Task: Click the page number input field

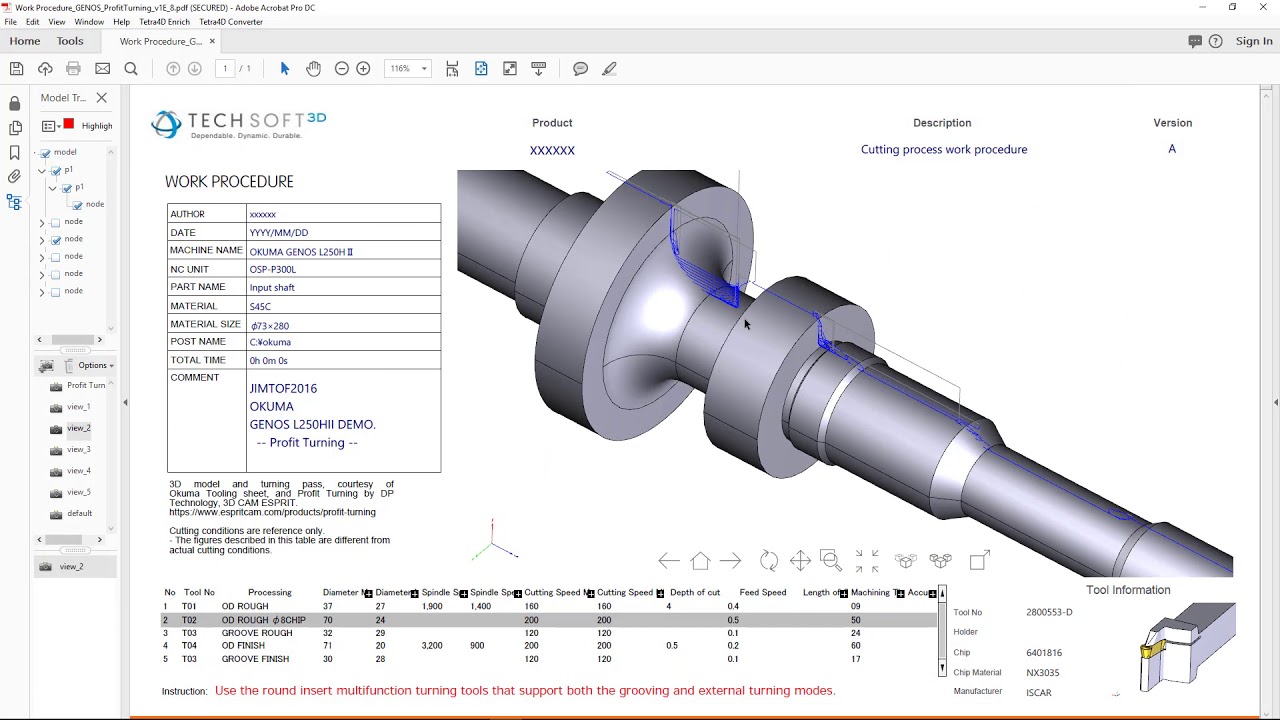Action: (x=225, y=68)
